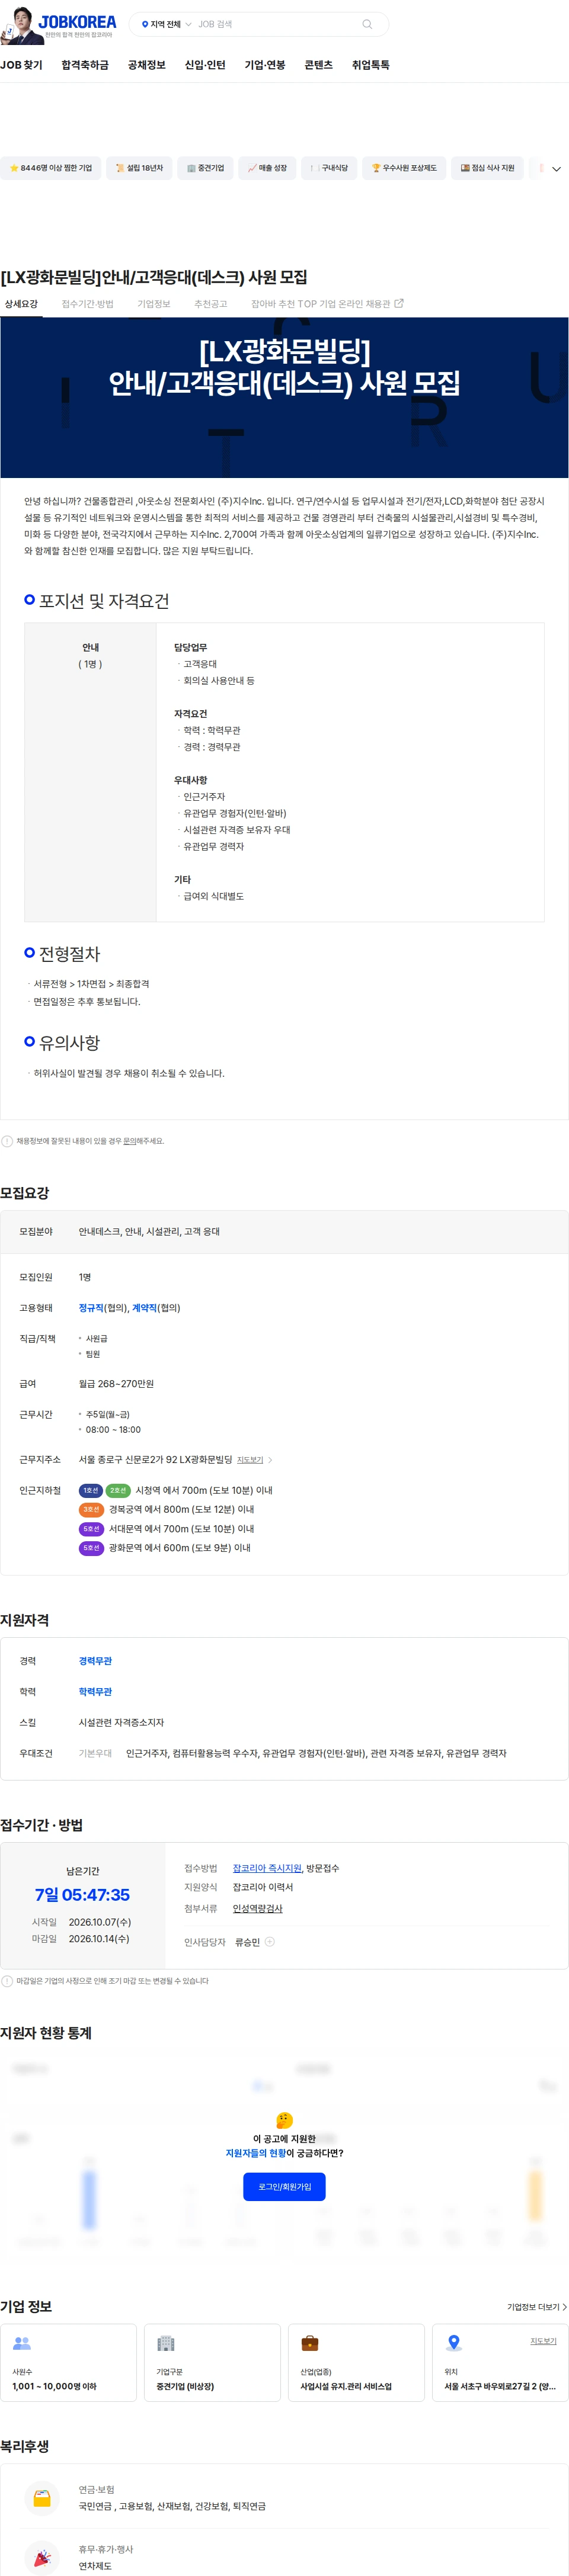Click the thinking emoji above login prompt
569x2576 pixels.
tap(284, 2119)
